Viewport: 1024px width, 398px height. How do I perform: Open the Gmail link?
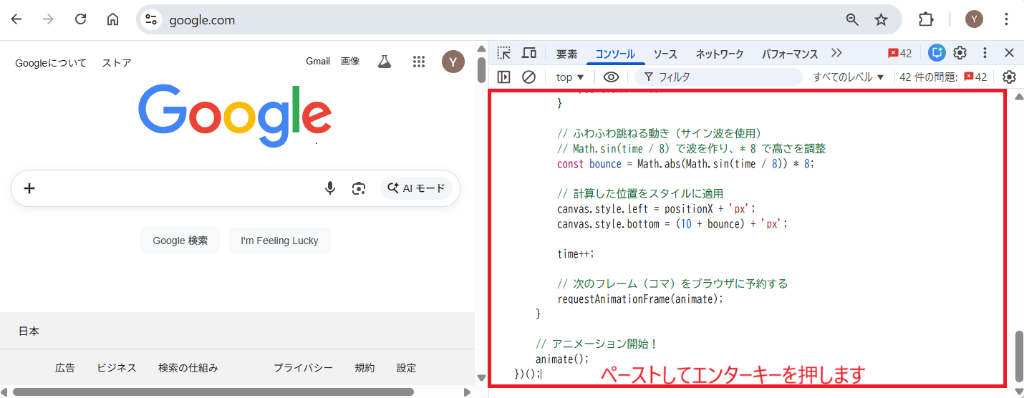click(x=318, y=61)
